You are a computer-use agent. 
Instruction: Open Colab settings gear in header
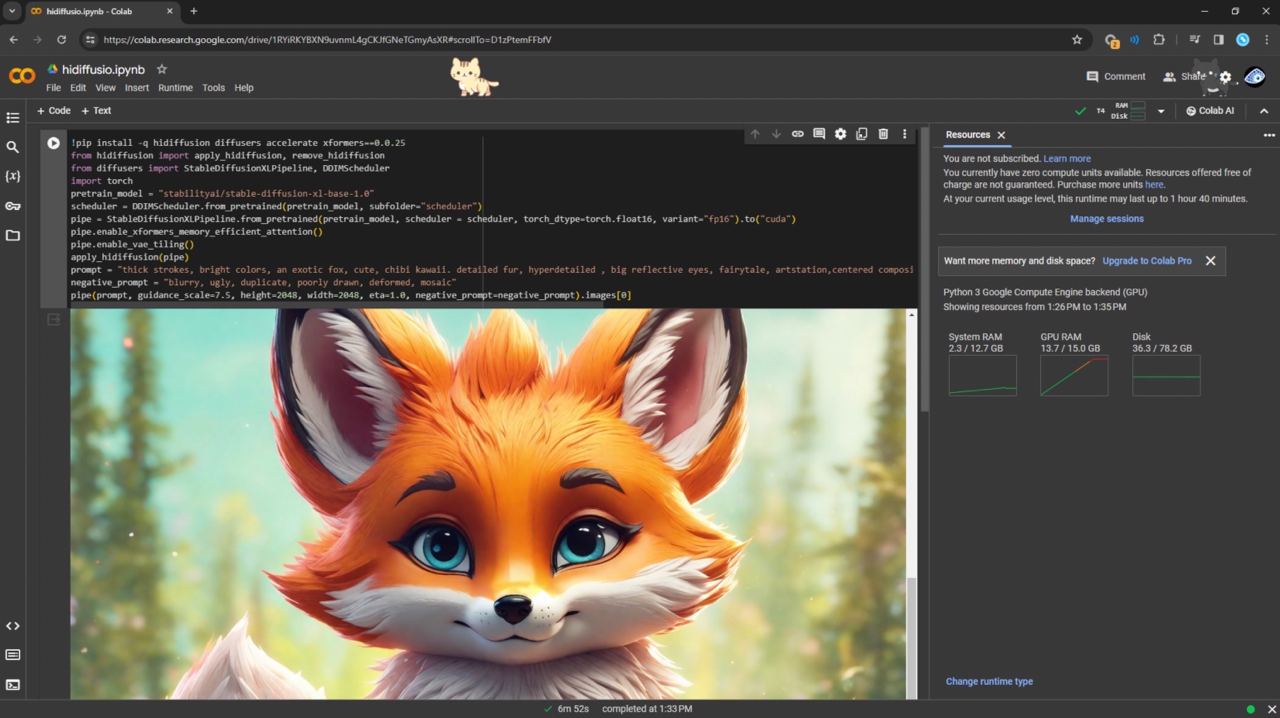tap(1225, 77)
